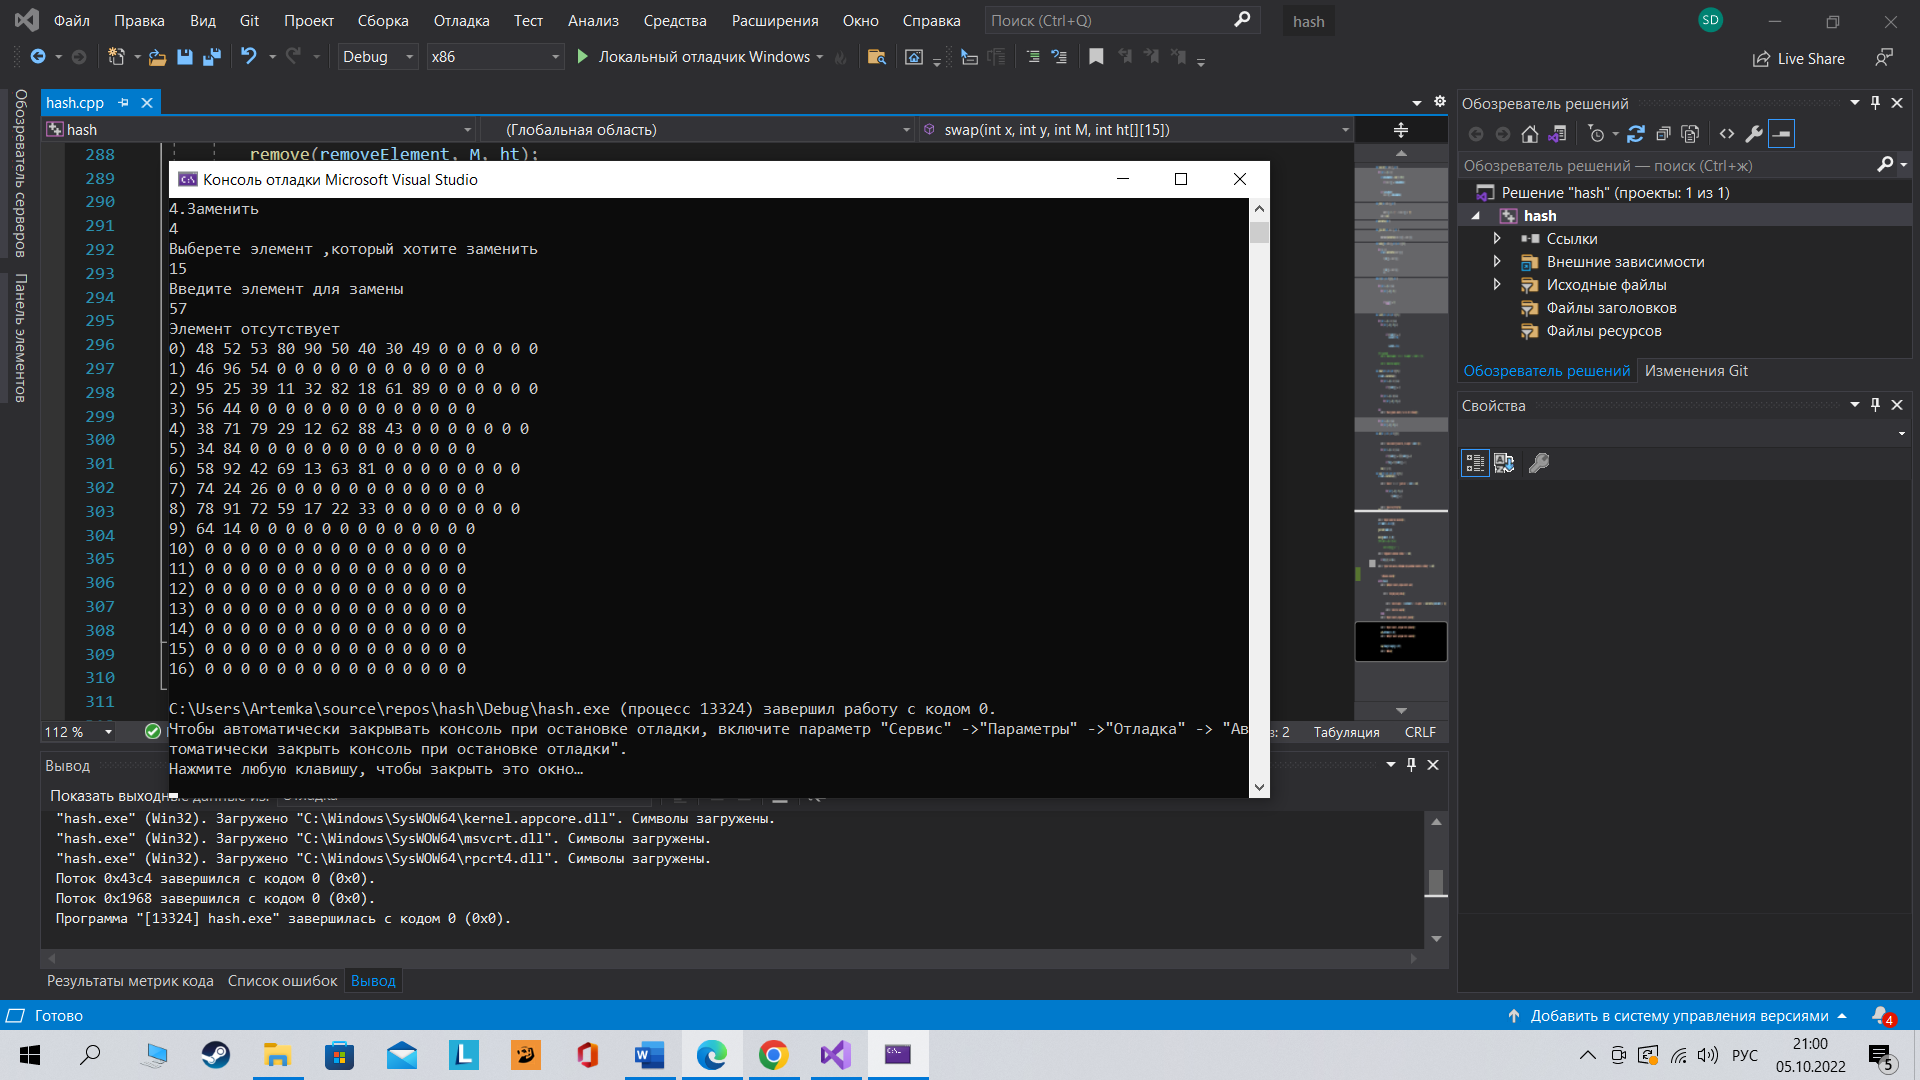Screen dimensions: 1920x1080
Task: Open Google Chrome from the taskbar
Action: coord(773,1055)
